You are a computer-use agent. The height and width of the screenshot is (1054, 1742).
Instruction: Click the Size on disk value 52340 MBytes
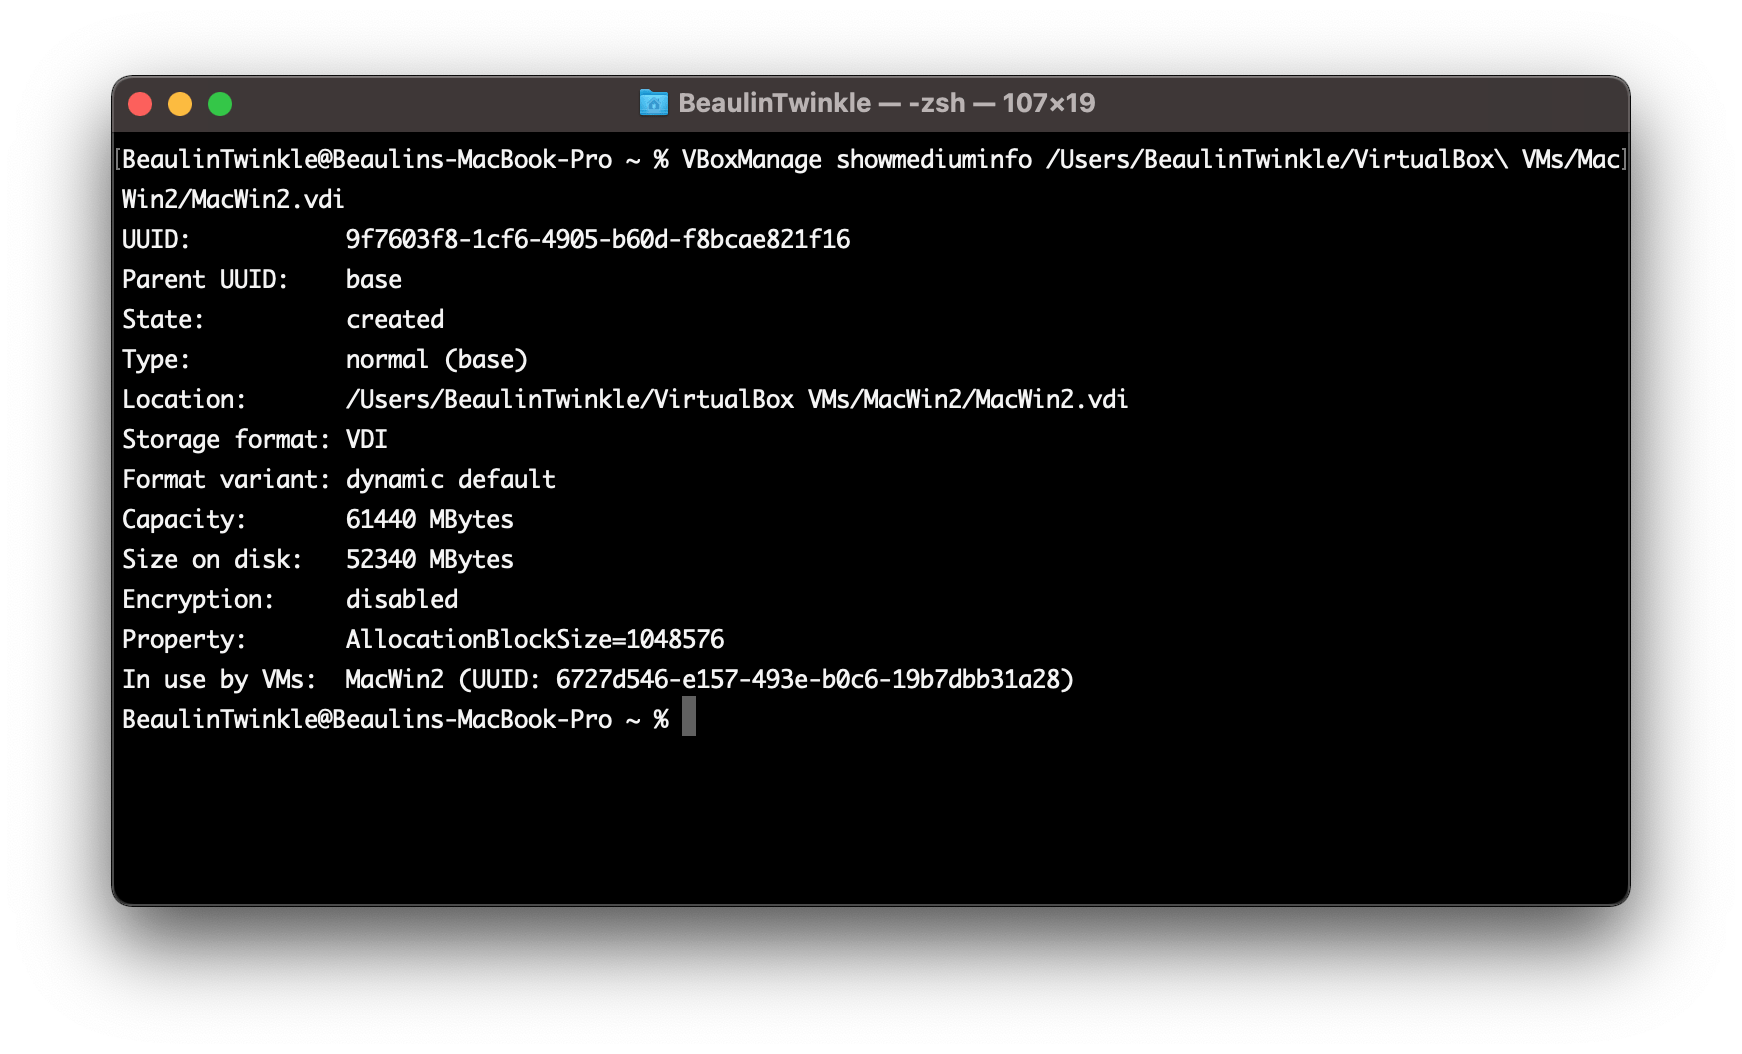(x=430, y=559)
